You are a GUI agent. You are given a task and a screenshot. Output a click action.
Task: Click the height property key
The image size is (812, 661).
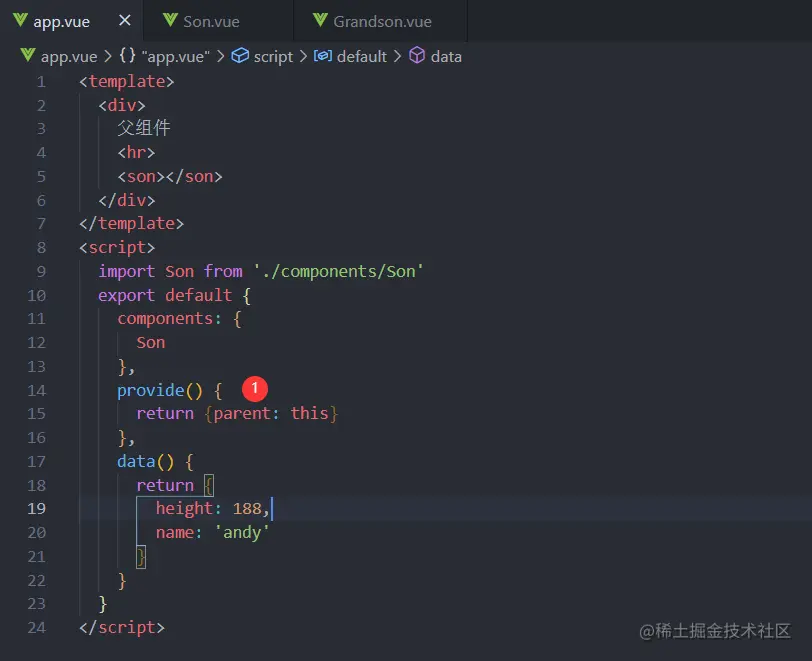click(x=184, y=509)
